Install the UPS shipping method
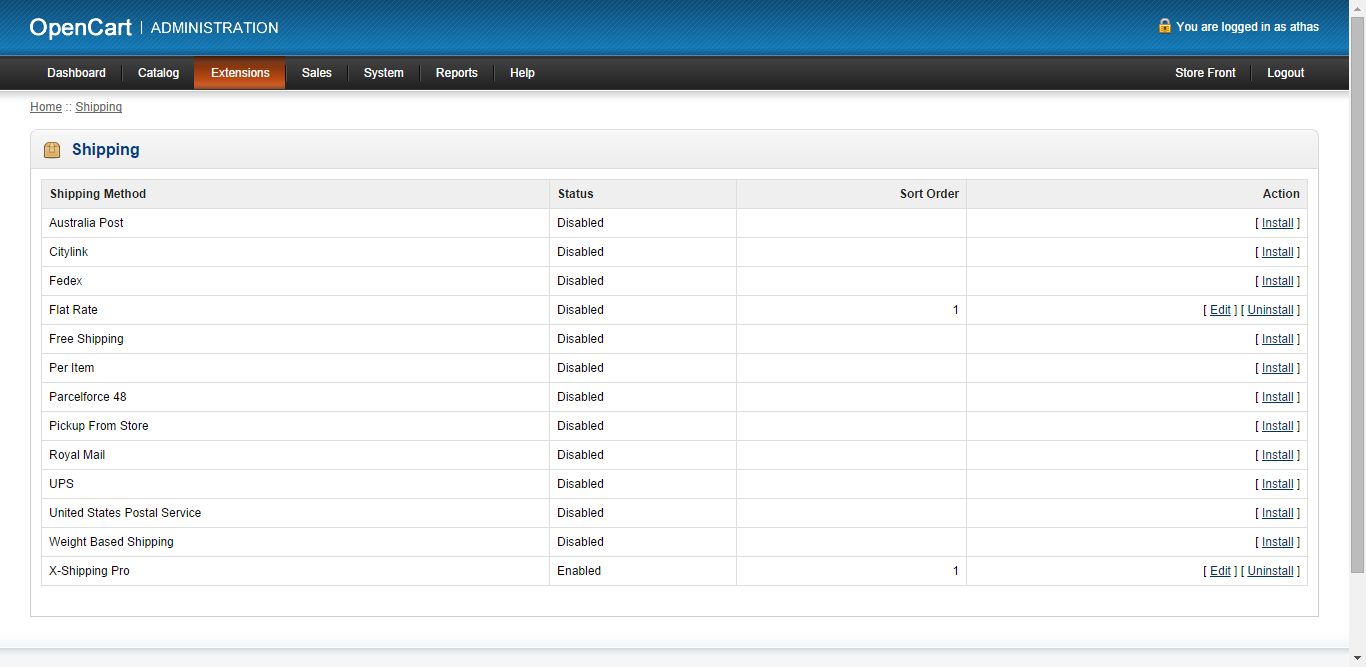Viewport: 1366px width, 667px height. 1278,484
